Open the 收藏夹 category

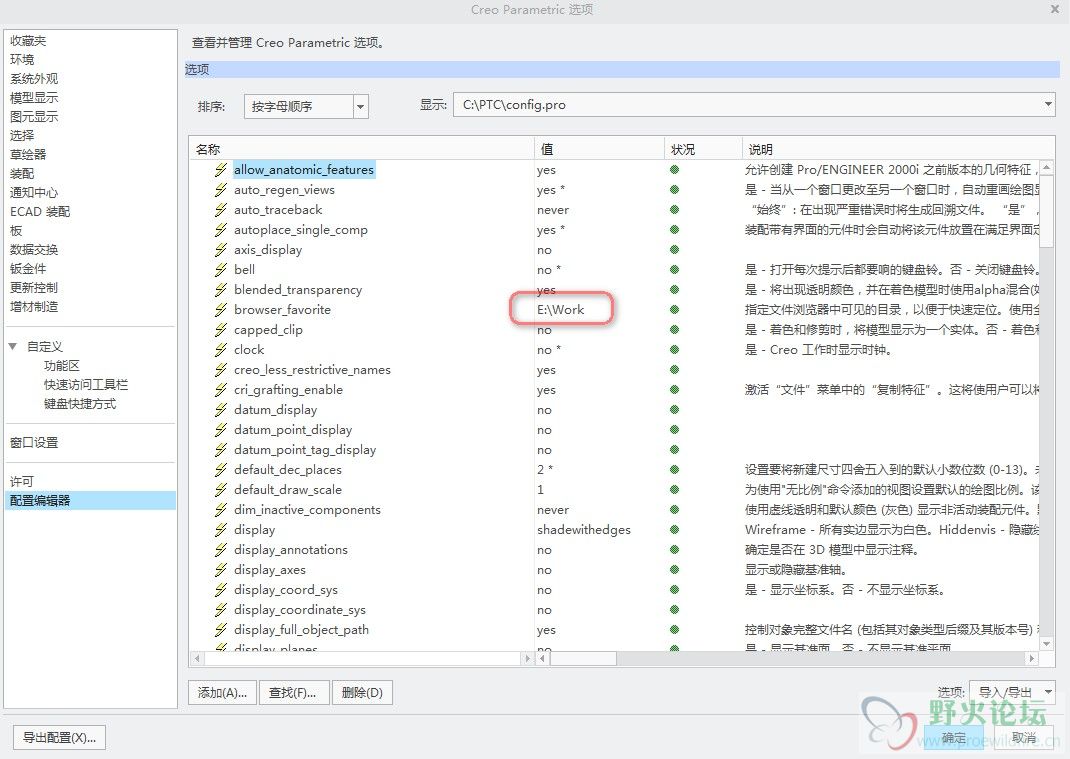pos(28,41)
